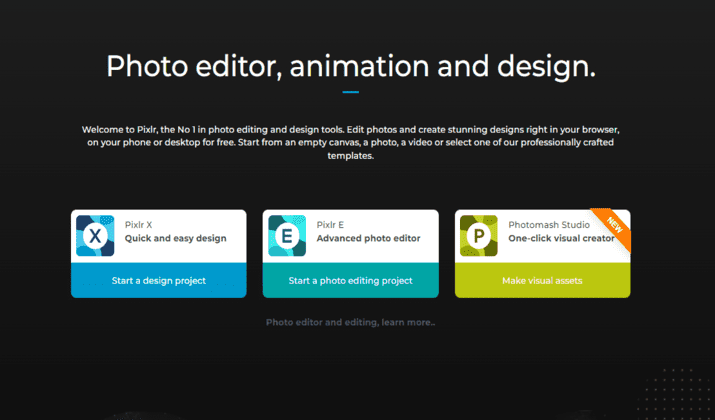Click the Pixlr X logo icon
This screenshot has width=715, height=420.
point(95,236)
